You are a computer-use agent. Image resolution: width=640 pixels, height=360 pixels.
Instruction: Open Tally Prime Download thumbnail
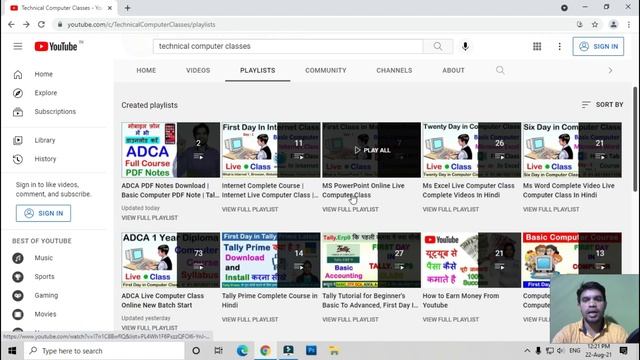point(271,260)
